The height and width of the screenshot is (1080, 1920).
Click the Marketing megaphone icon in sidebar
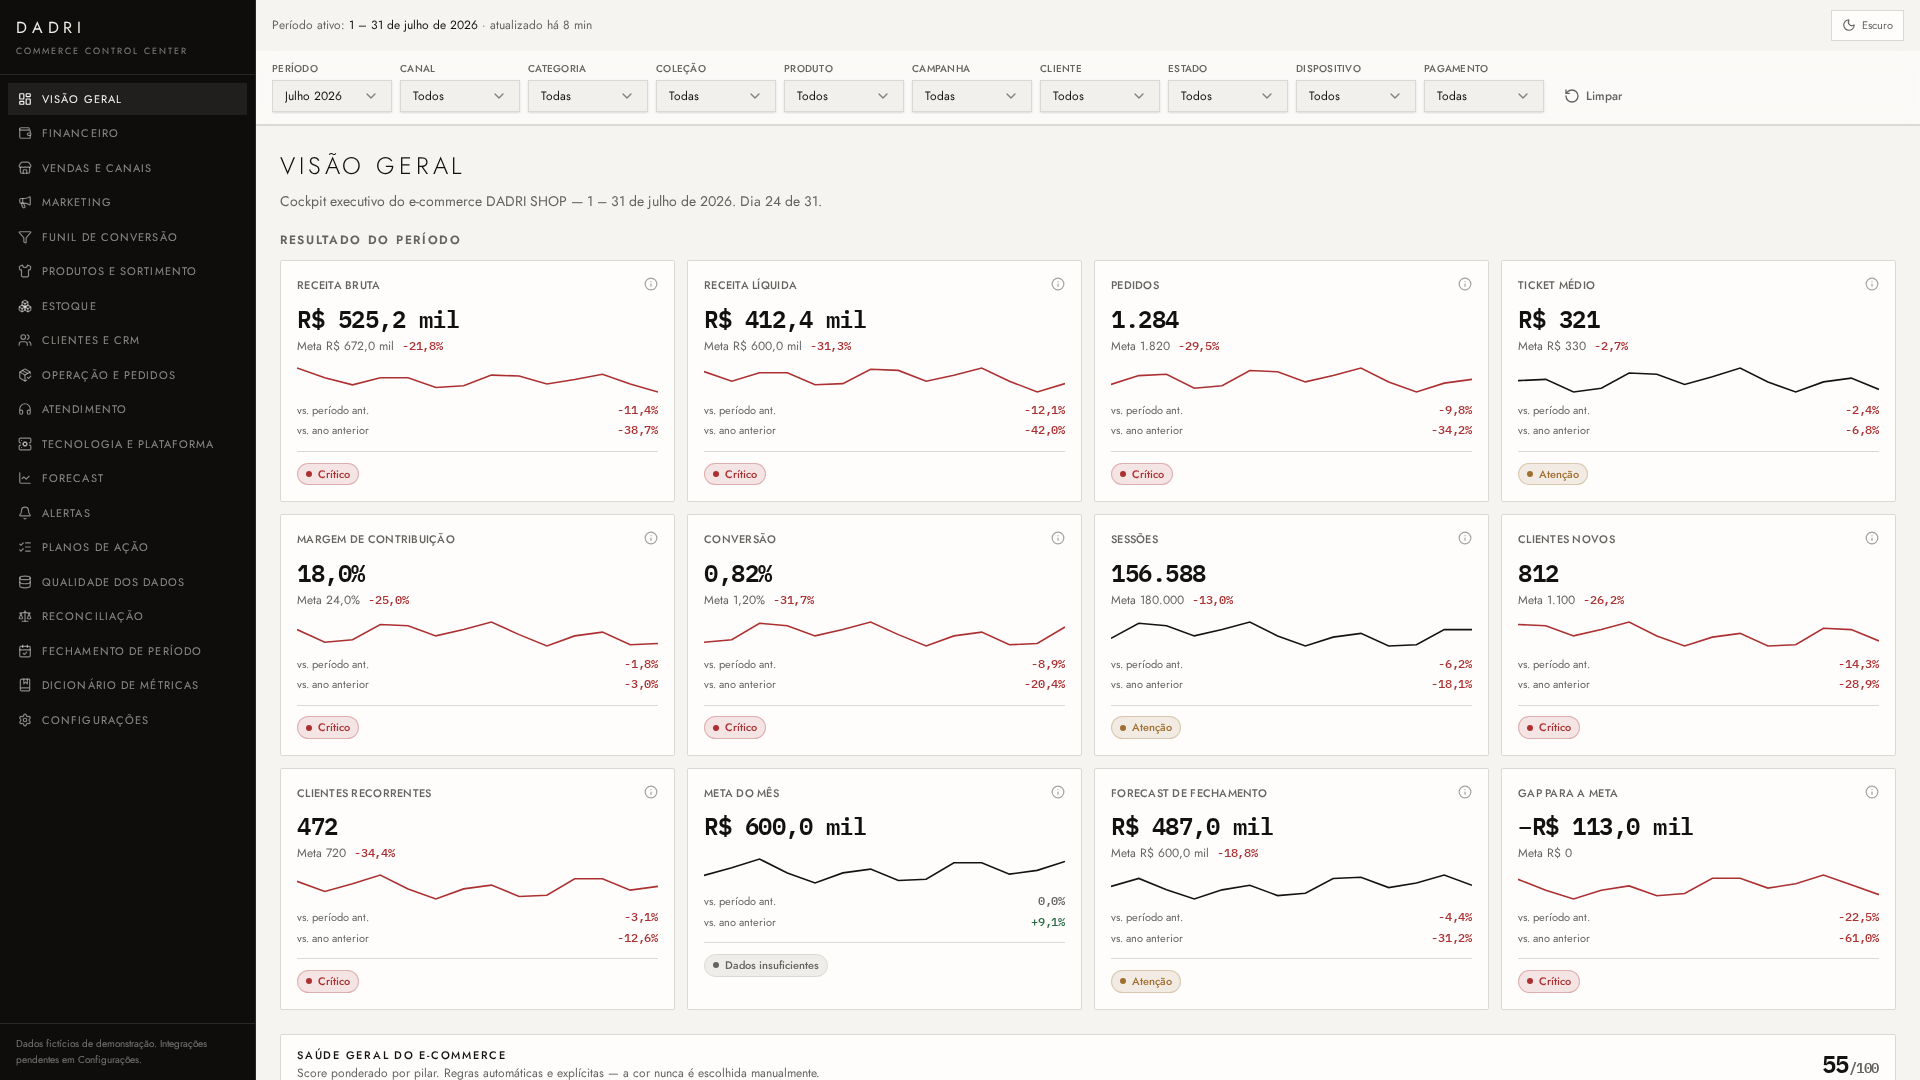tap(25, 203)
